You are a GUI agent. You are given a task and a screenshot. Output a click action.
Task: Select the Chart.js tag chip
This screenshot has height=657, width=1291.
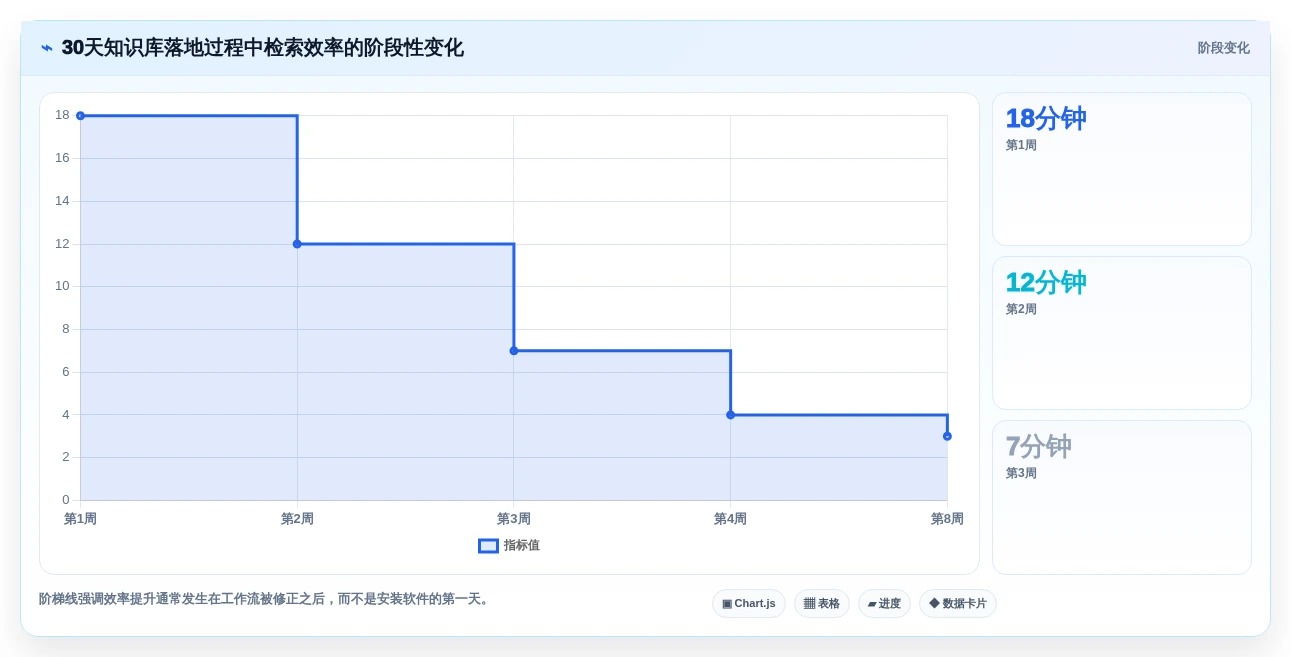point(749,604)
